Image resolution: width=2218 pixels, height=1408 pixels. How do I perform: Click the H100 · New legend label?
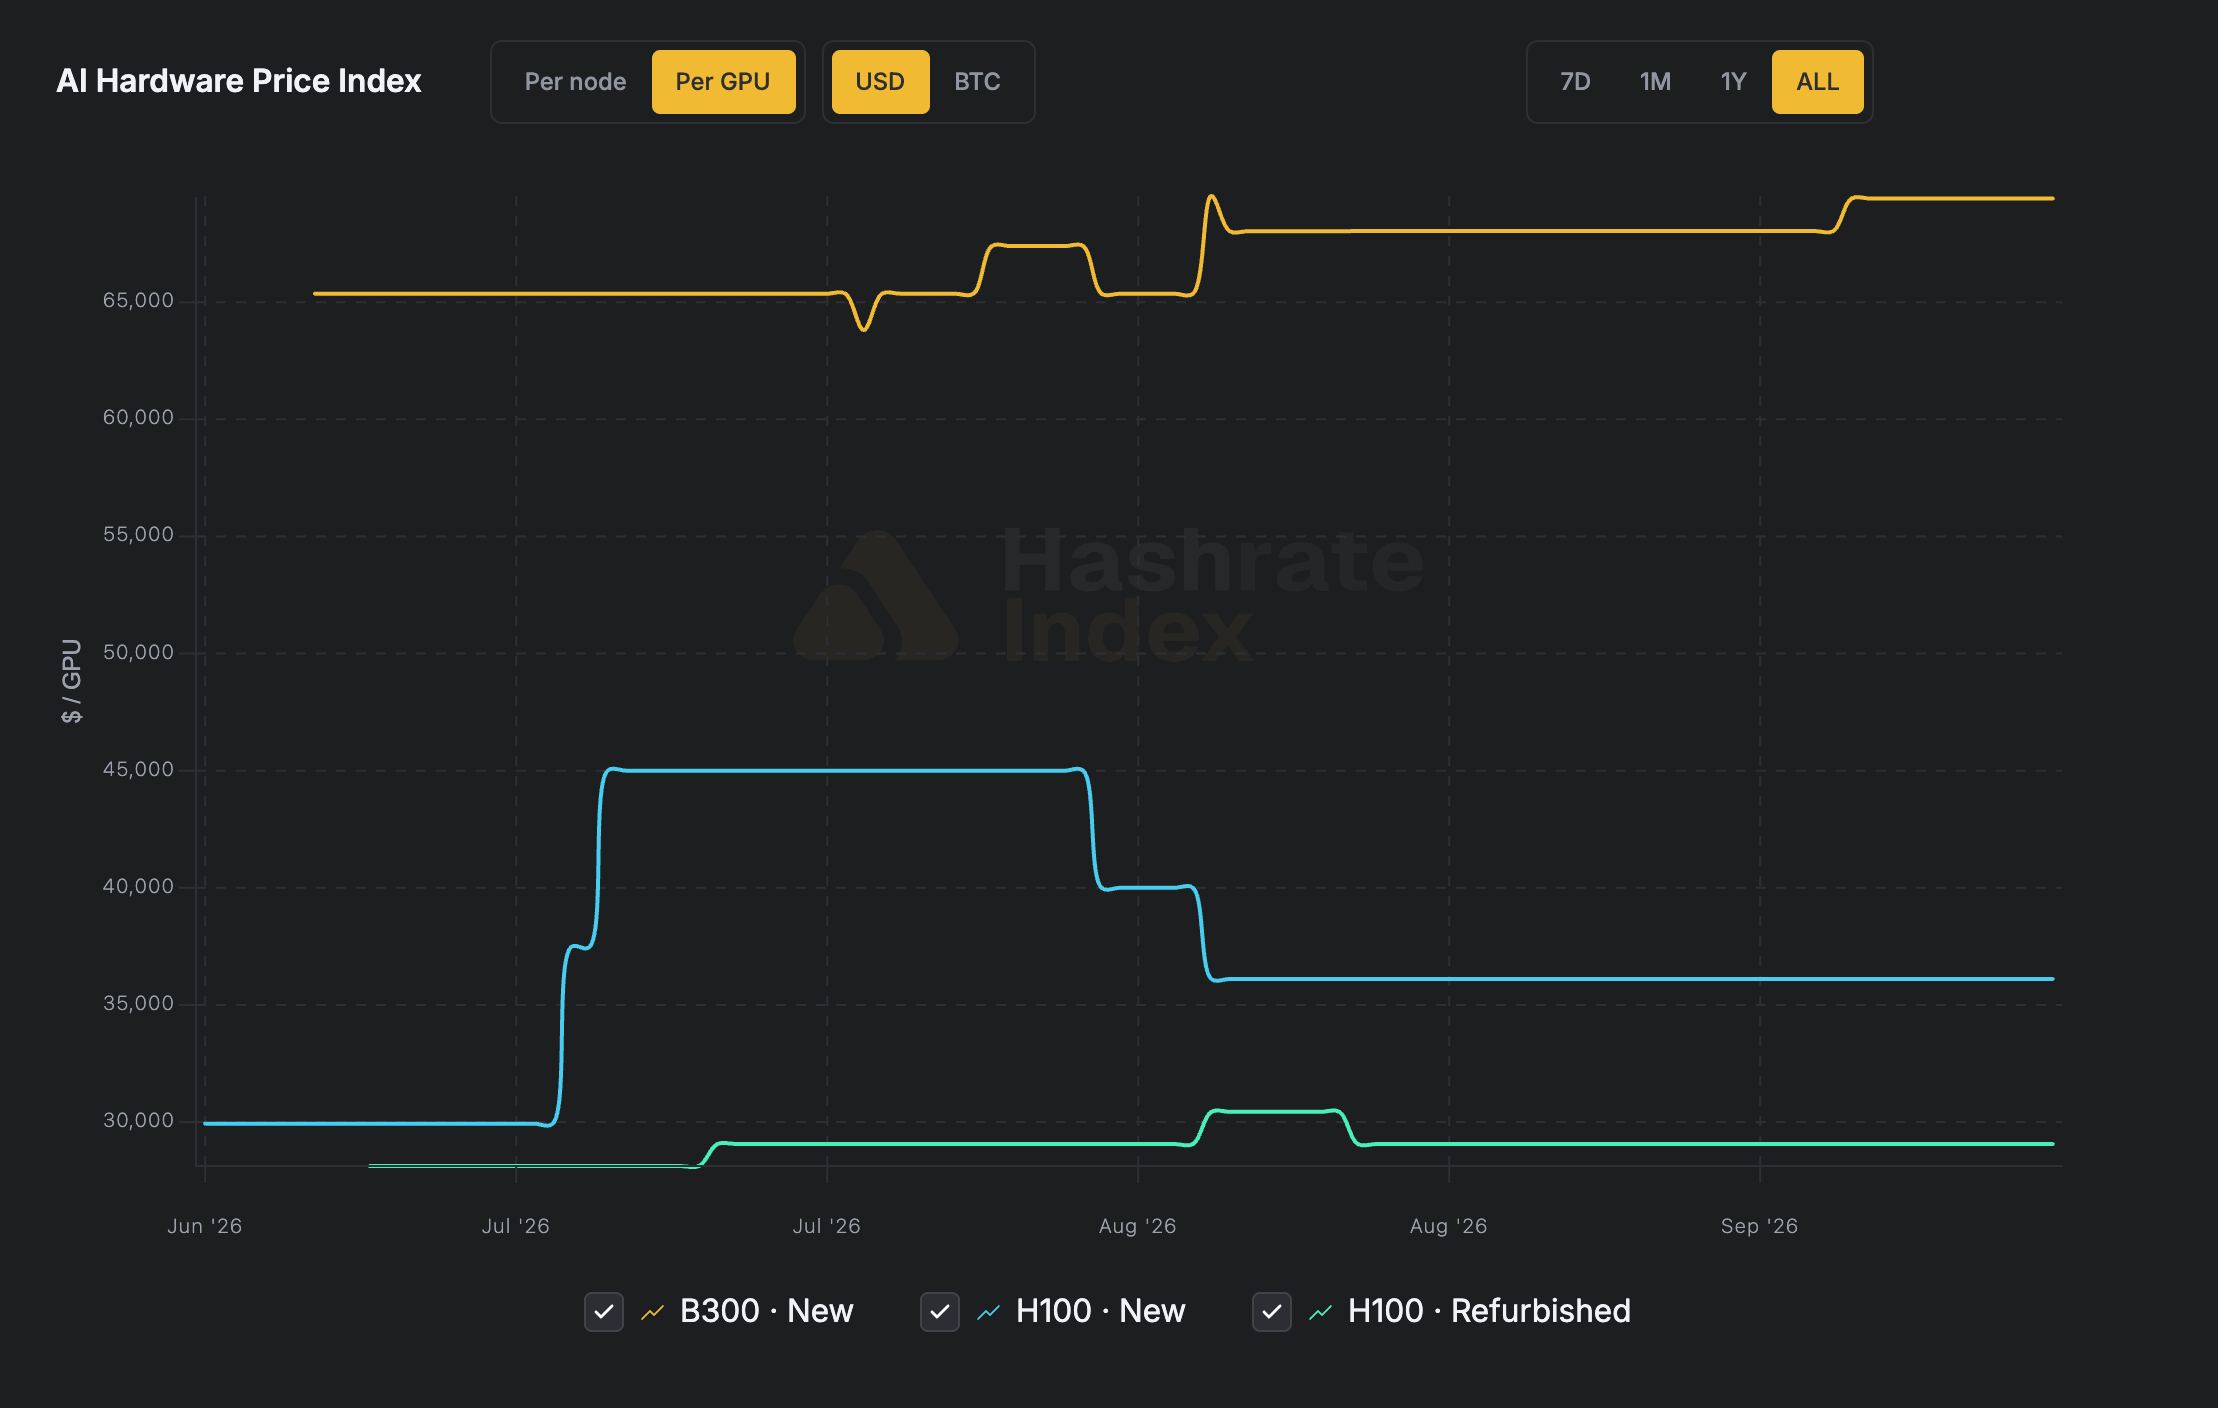(1100, 1311)
